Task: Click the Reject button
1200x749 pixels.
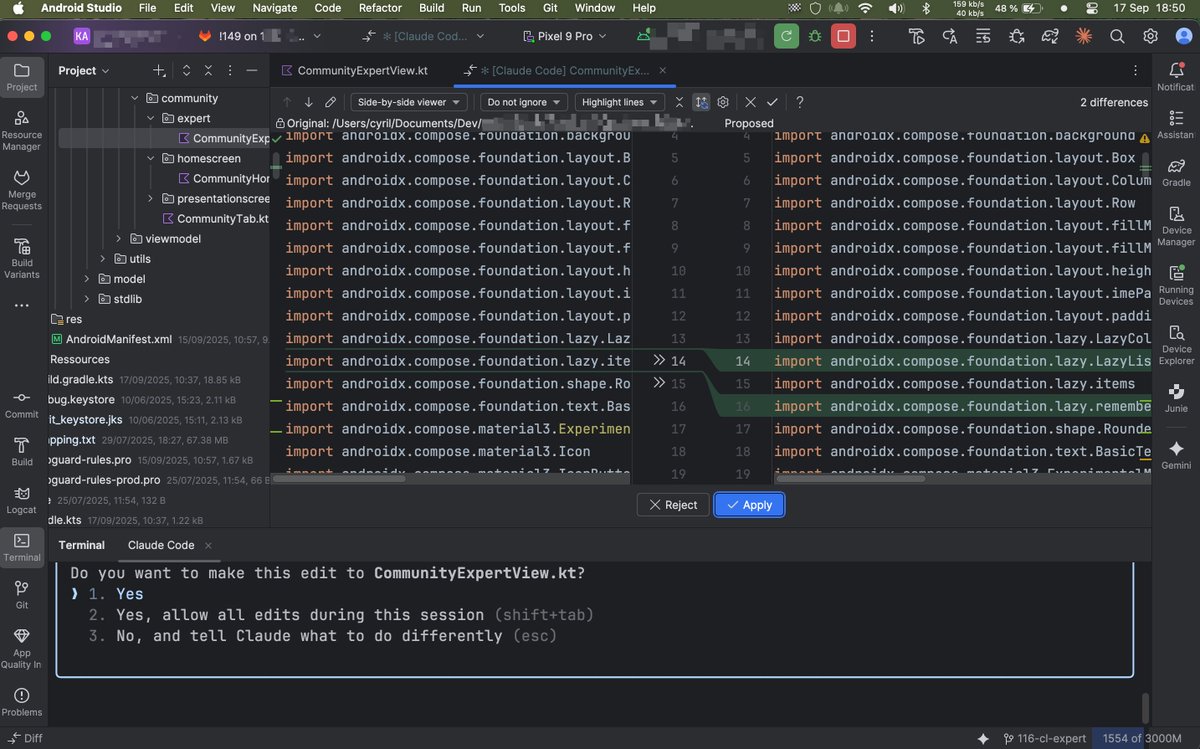Action: pyautogui.click(x=673, y=505)
